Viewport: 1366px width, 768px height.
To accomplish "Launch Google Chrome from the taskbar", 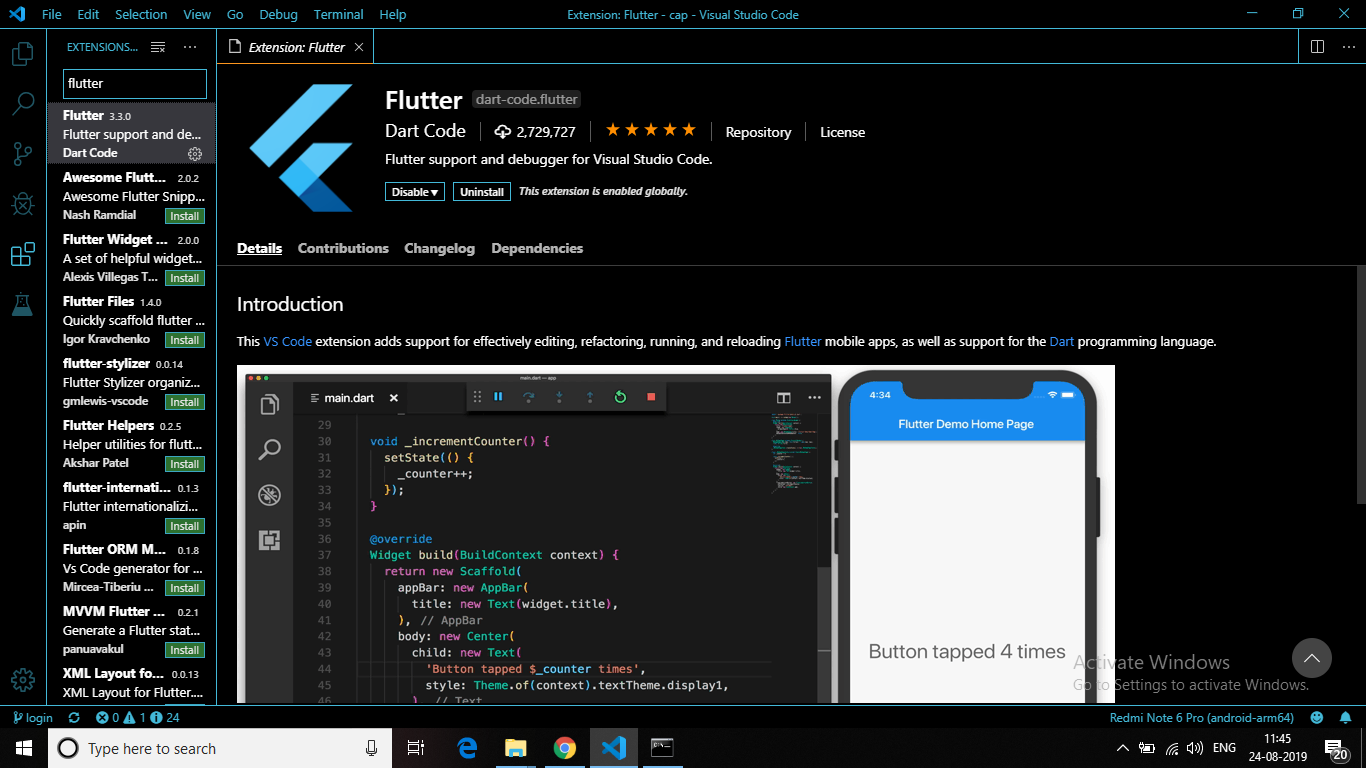I will [x=565, y=748].
